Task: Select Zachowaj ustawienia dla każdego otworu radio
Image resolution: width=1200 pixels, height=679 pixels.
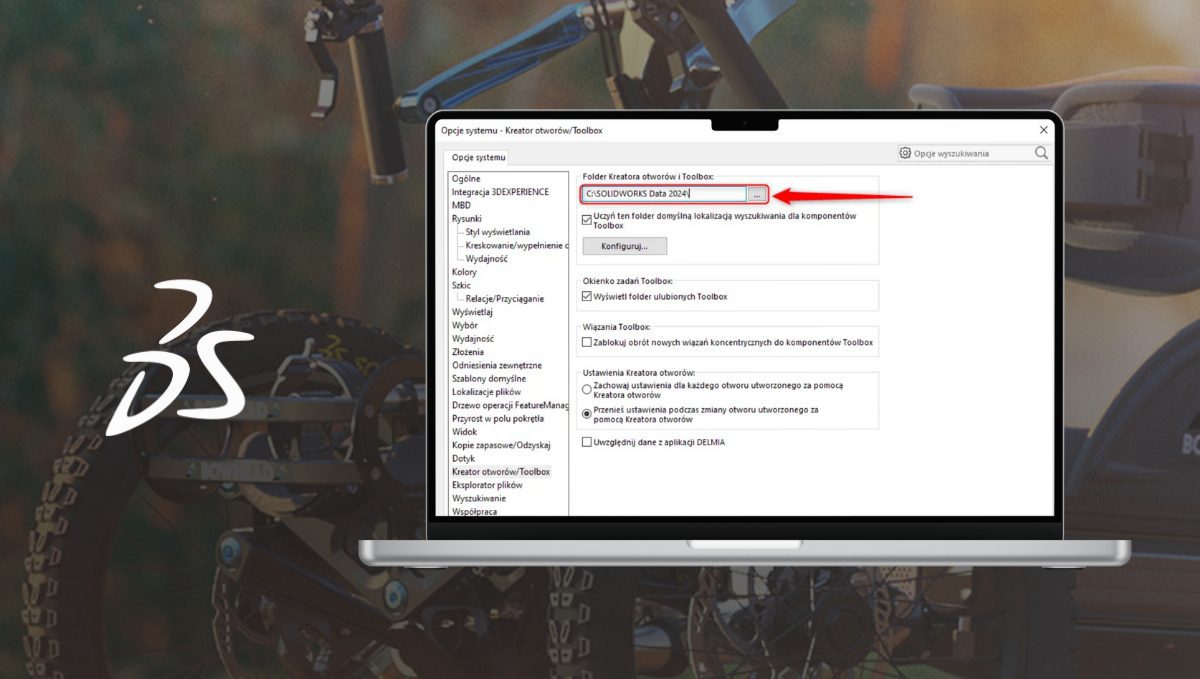Action: point(586,390)
